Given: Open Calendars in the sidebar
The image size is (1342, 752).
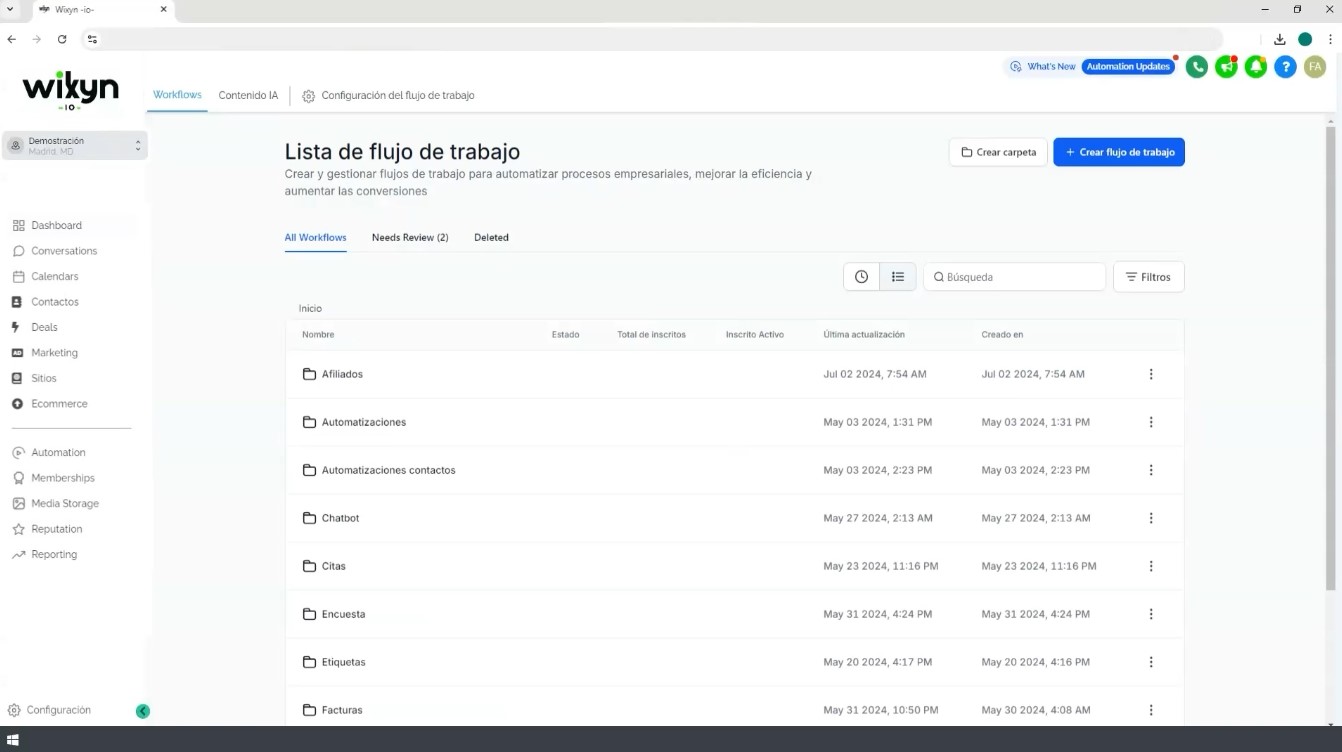Looking at the screenshot, I should click(45, 277).
